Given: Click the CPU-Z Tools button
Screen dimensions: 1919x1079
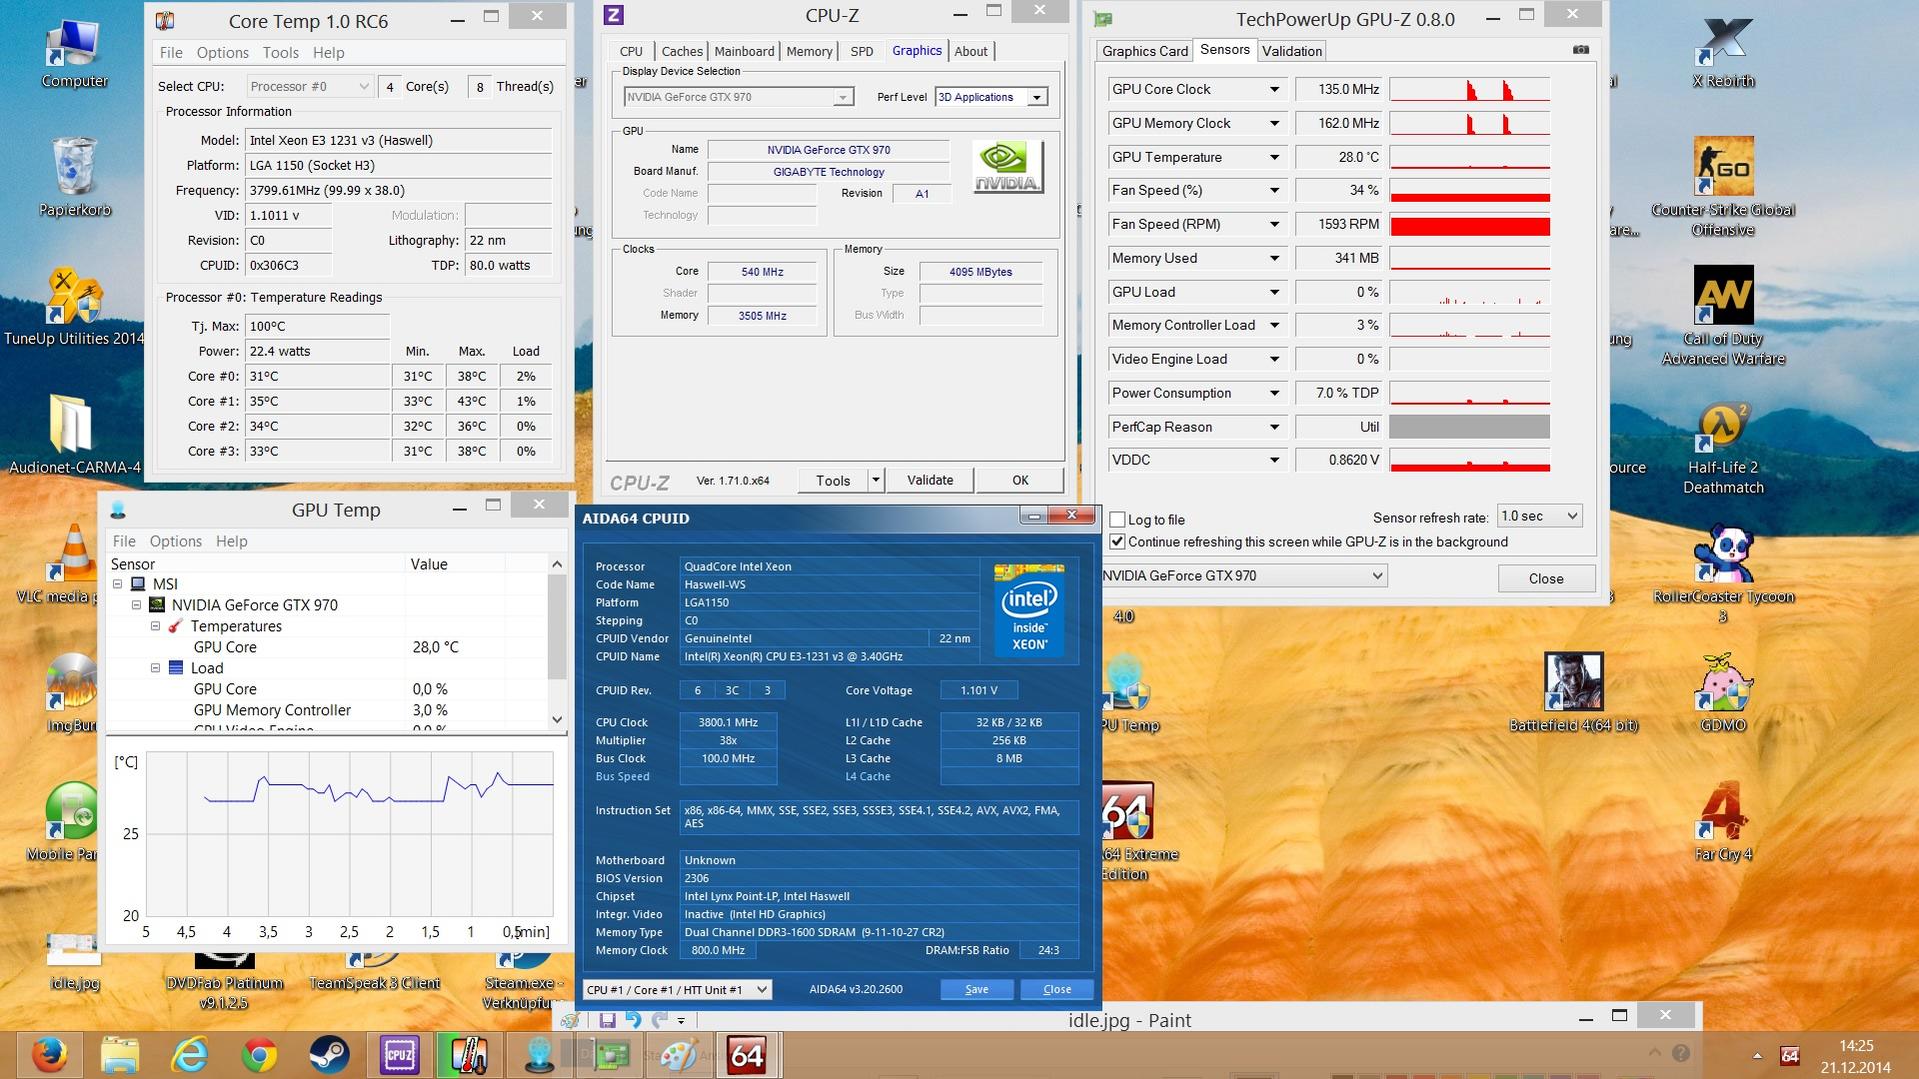Looking at the screenshot, I should pos(833,481).
